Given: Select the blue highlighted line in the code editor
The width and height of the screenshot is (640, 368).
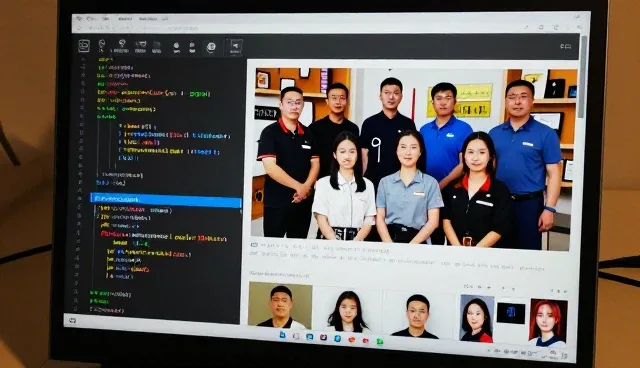Looking at the screenshot, I should point(166,200).
